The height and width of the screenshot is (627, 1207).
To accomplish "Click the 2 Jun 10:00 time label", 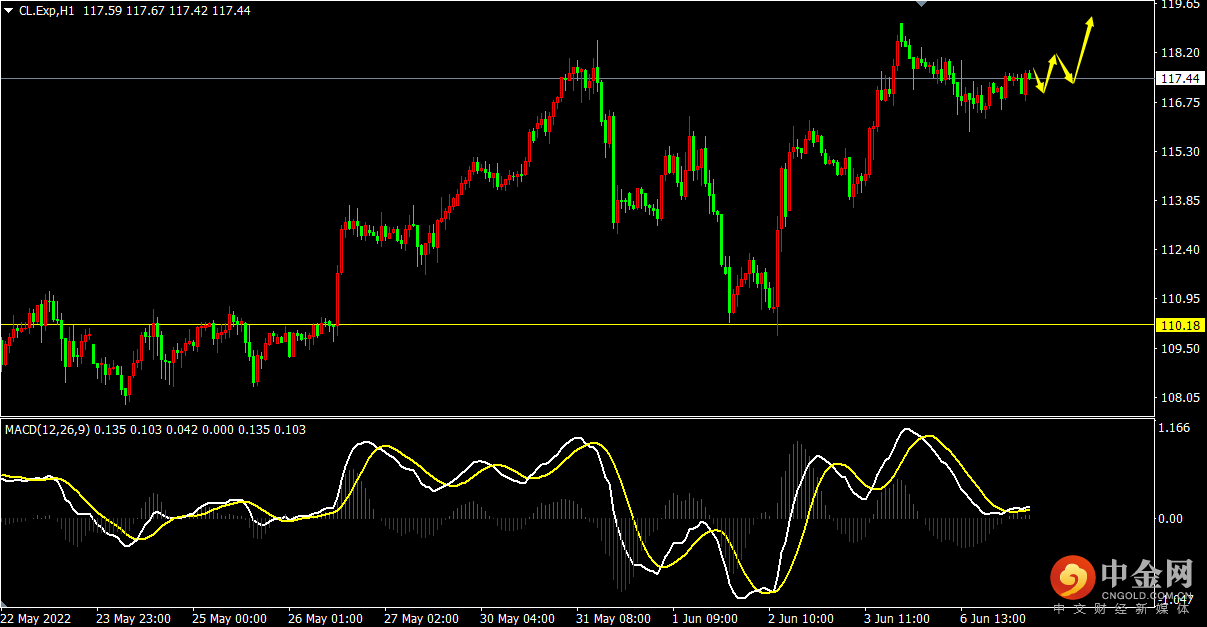I will pos(802,619).
